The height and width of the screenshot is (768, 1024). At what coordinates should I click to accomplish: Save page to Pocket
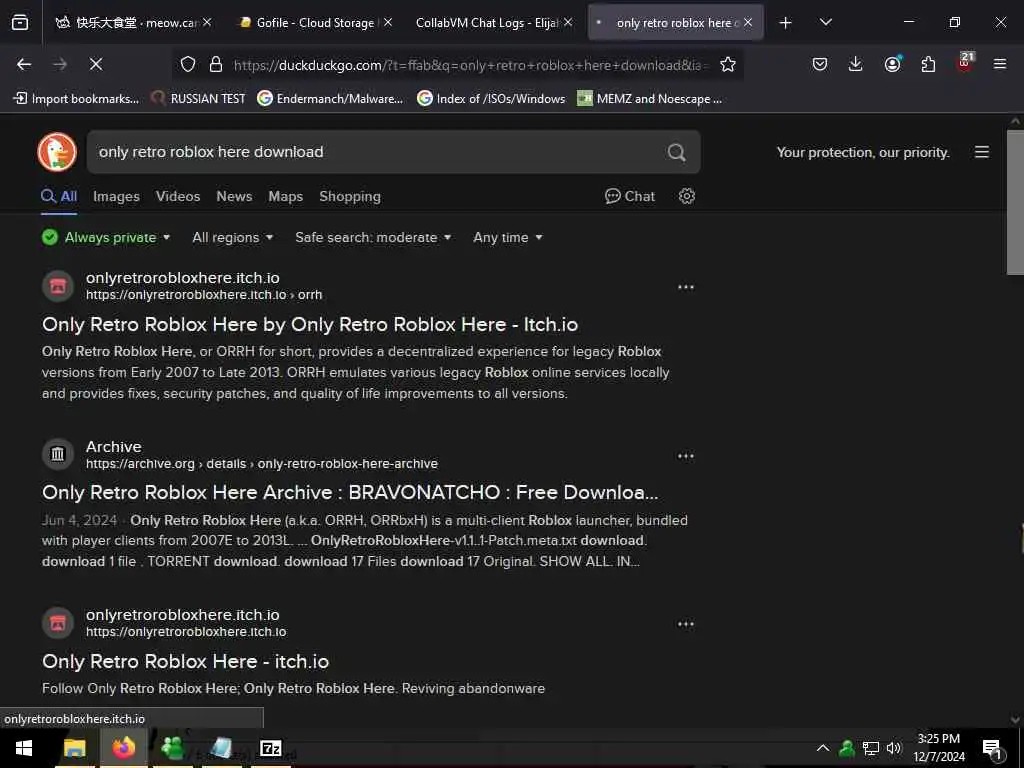820,64
